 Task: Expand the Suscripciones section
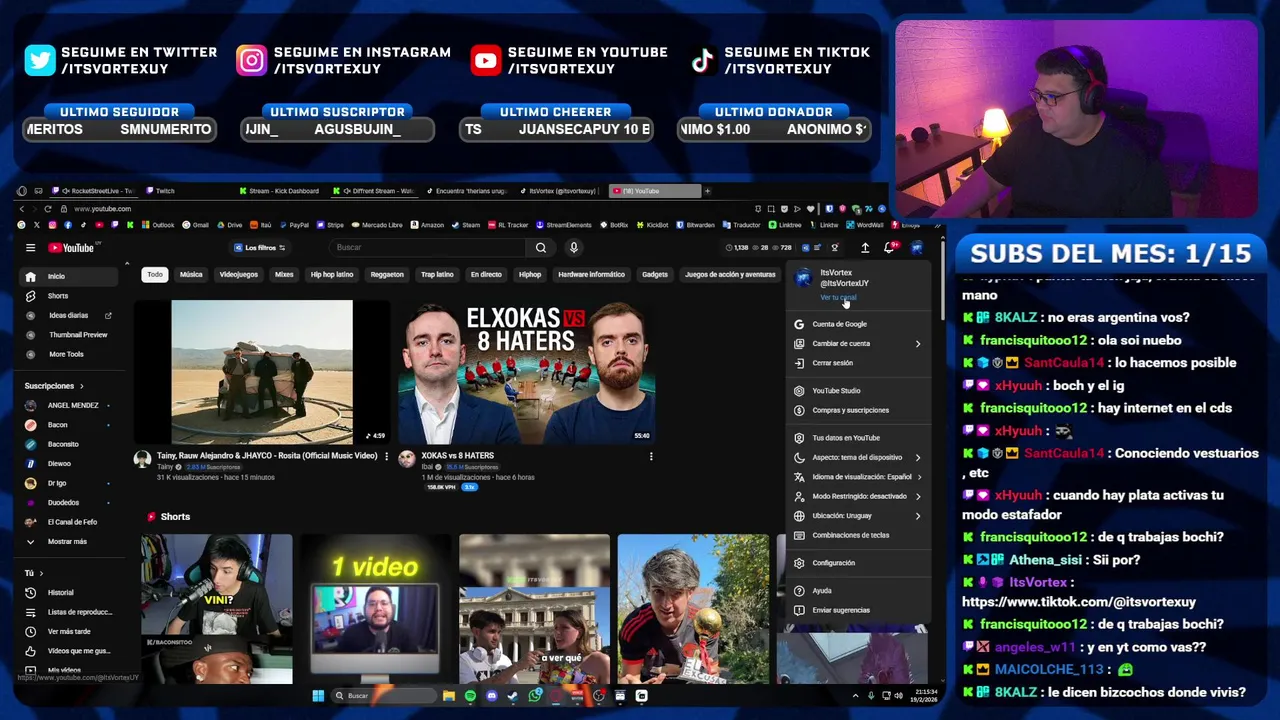click(x=54, y=386)
